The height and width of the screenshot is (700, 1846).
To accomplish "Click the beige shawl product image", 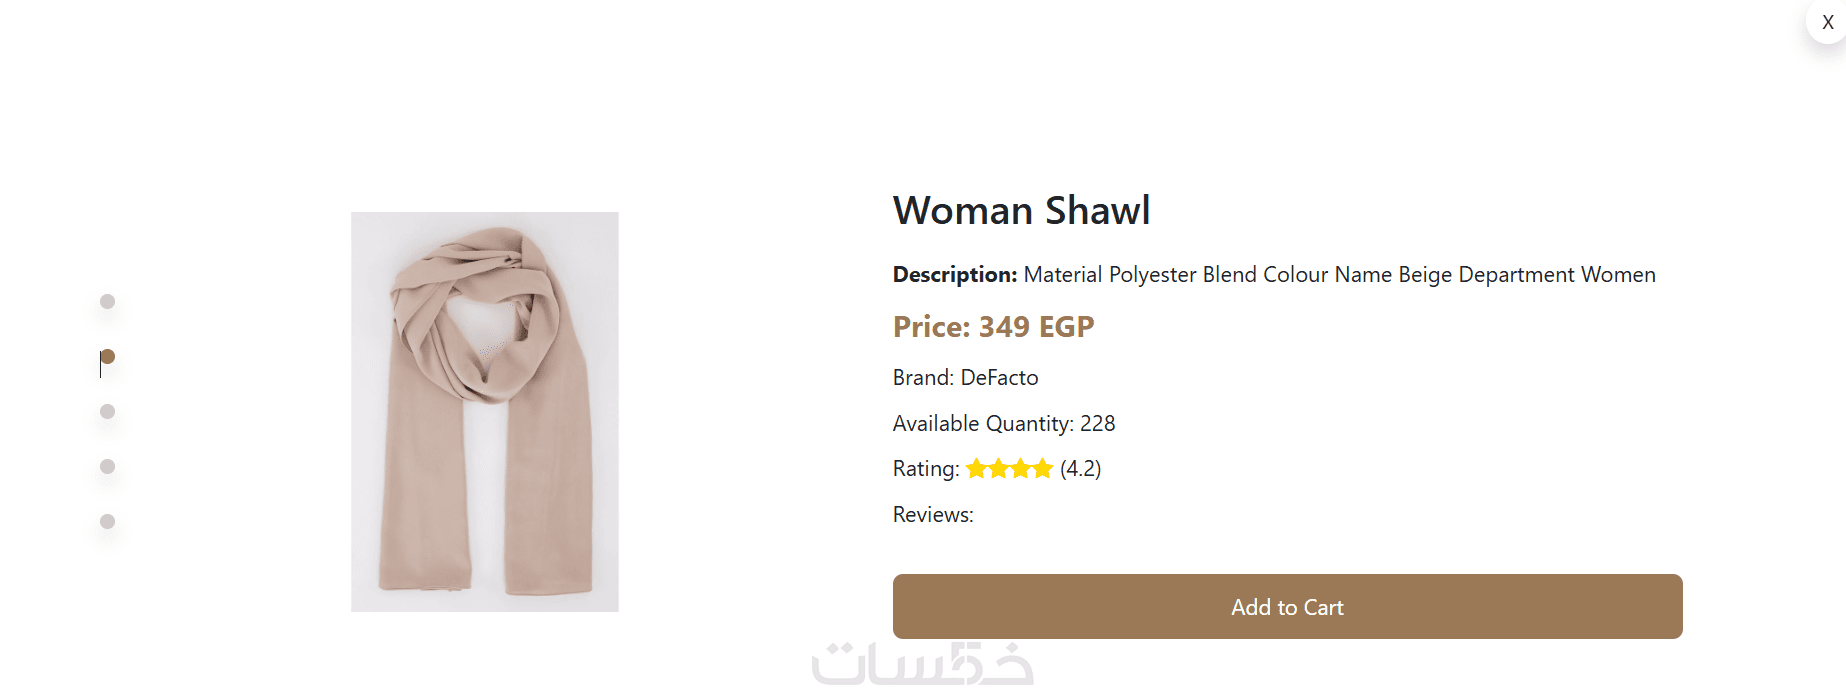I will click(x=485, y=412).
